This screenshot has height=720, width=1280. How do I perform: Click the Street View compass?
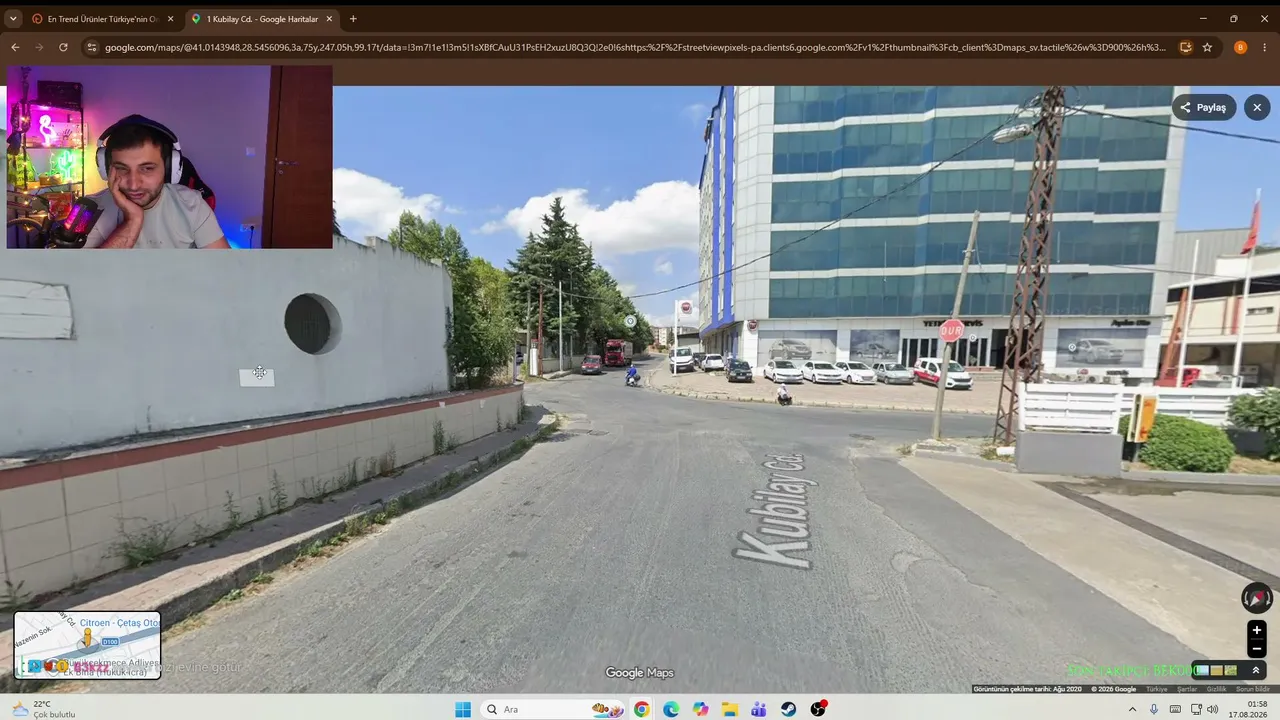(1257, 598)
